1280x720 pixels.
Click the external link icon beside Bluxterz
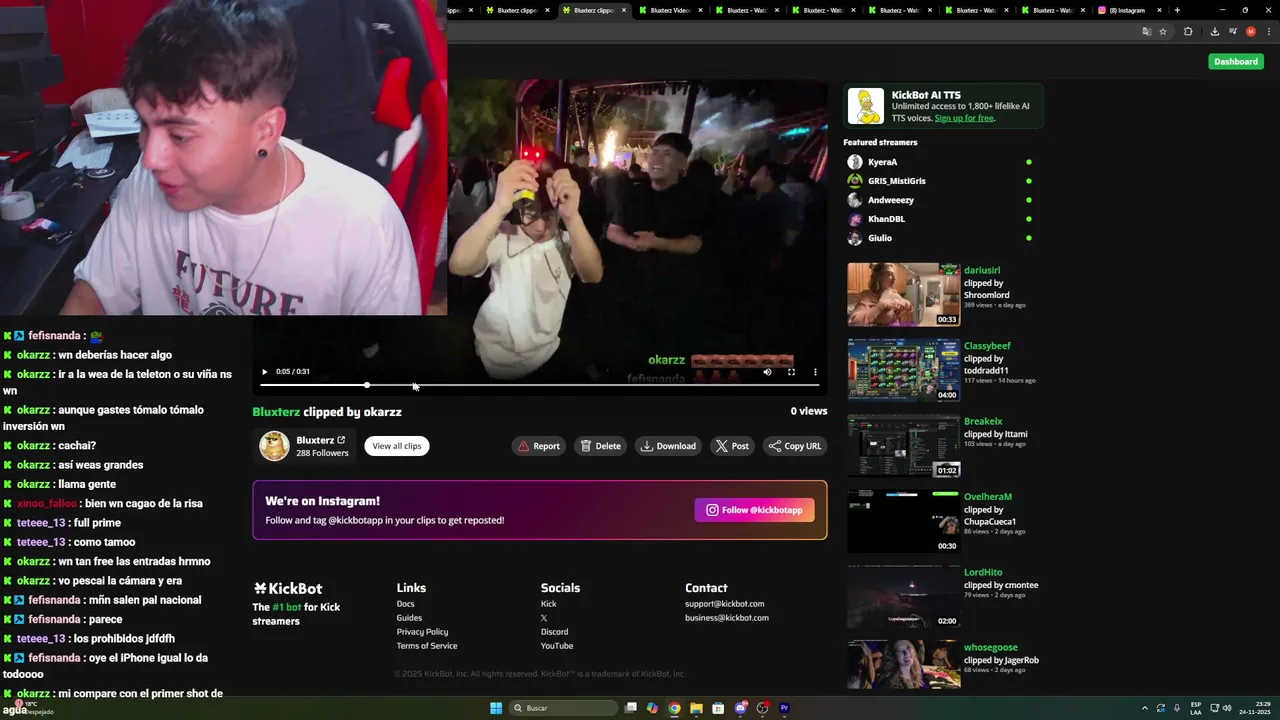coord(341,440)
